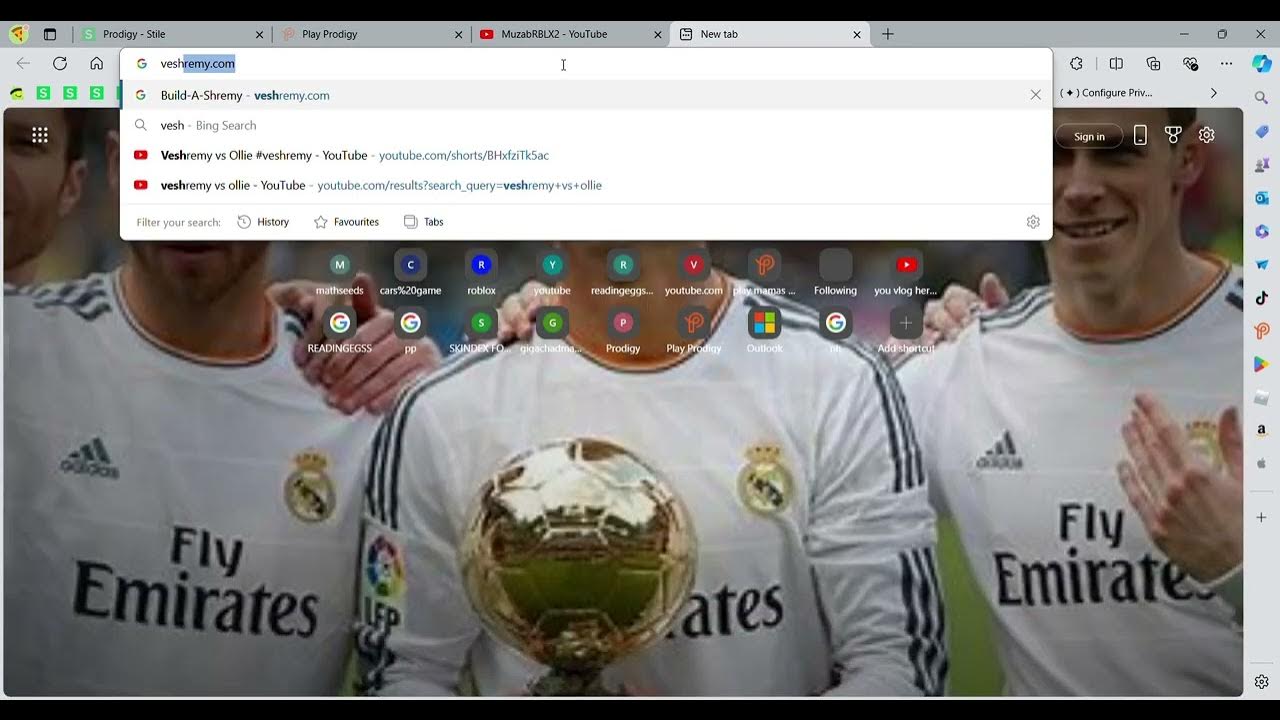Select the vesh - Bing Search suggestion
The width and height of the screenshot is (1280, 720).
pos(586,125)
